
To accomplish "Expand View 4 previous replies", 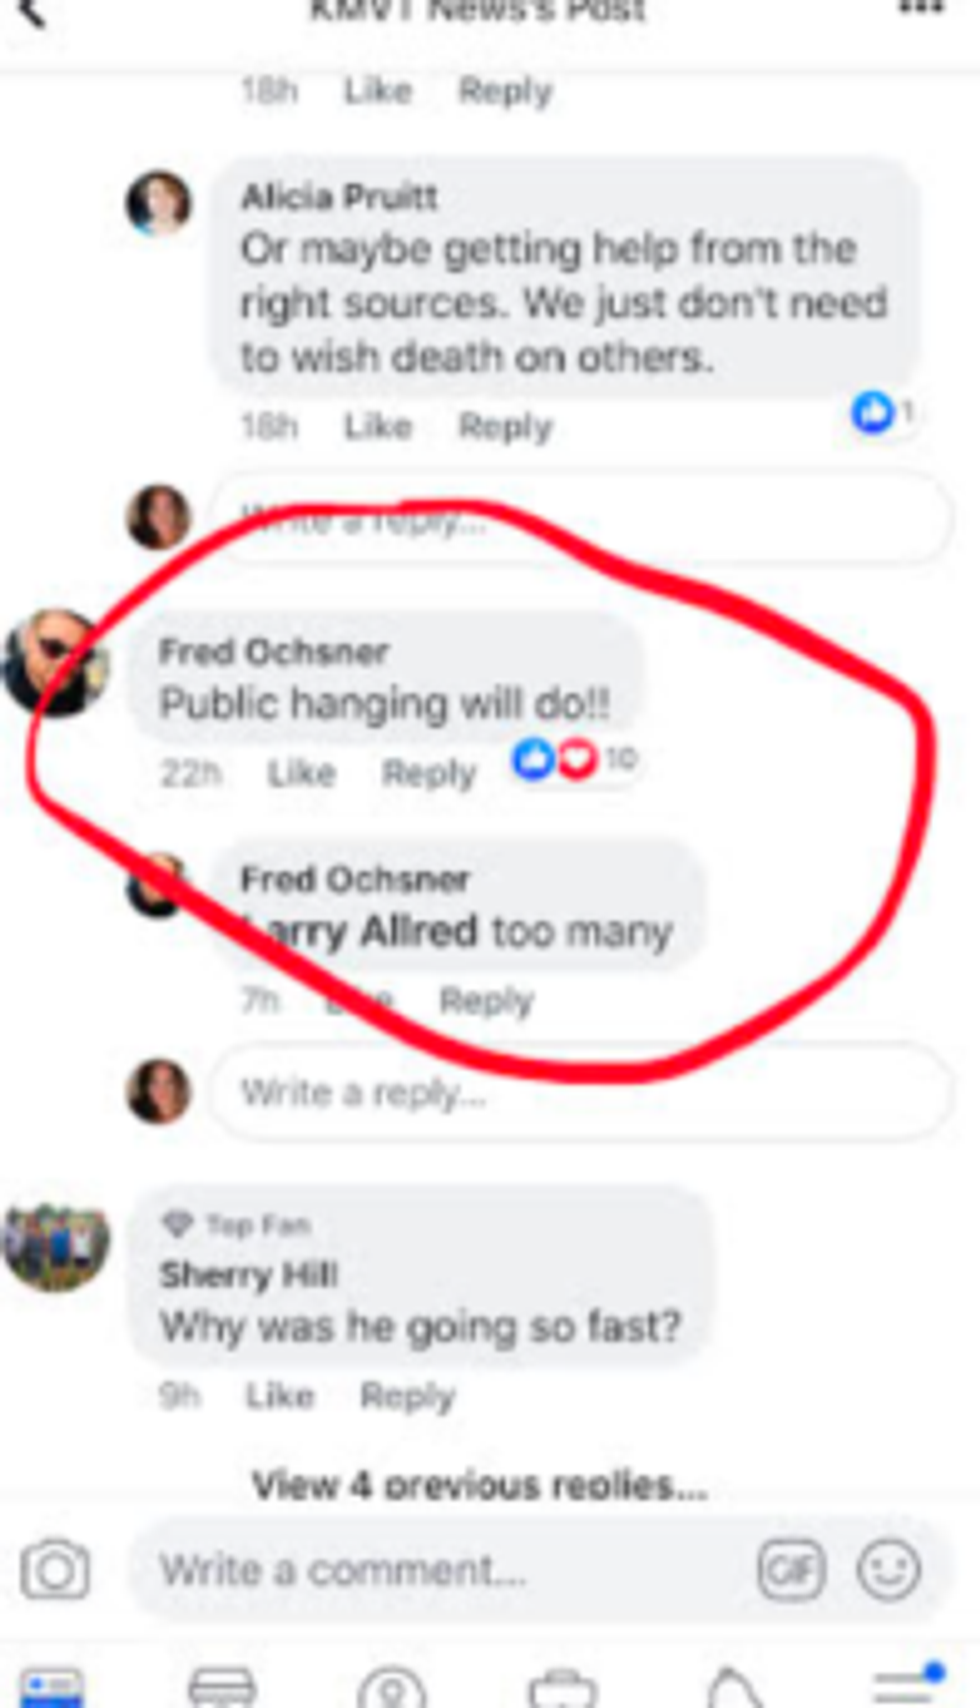I will coord(479,1486).
